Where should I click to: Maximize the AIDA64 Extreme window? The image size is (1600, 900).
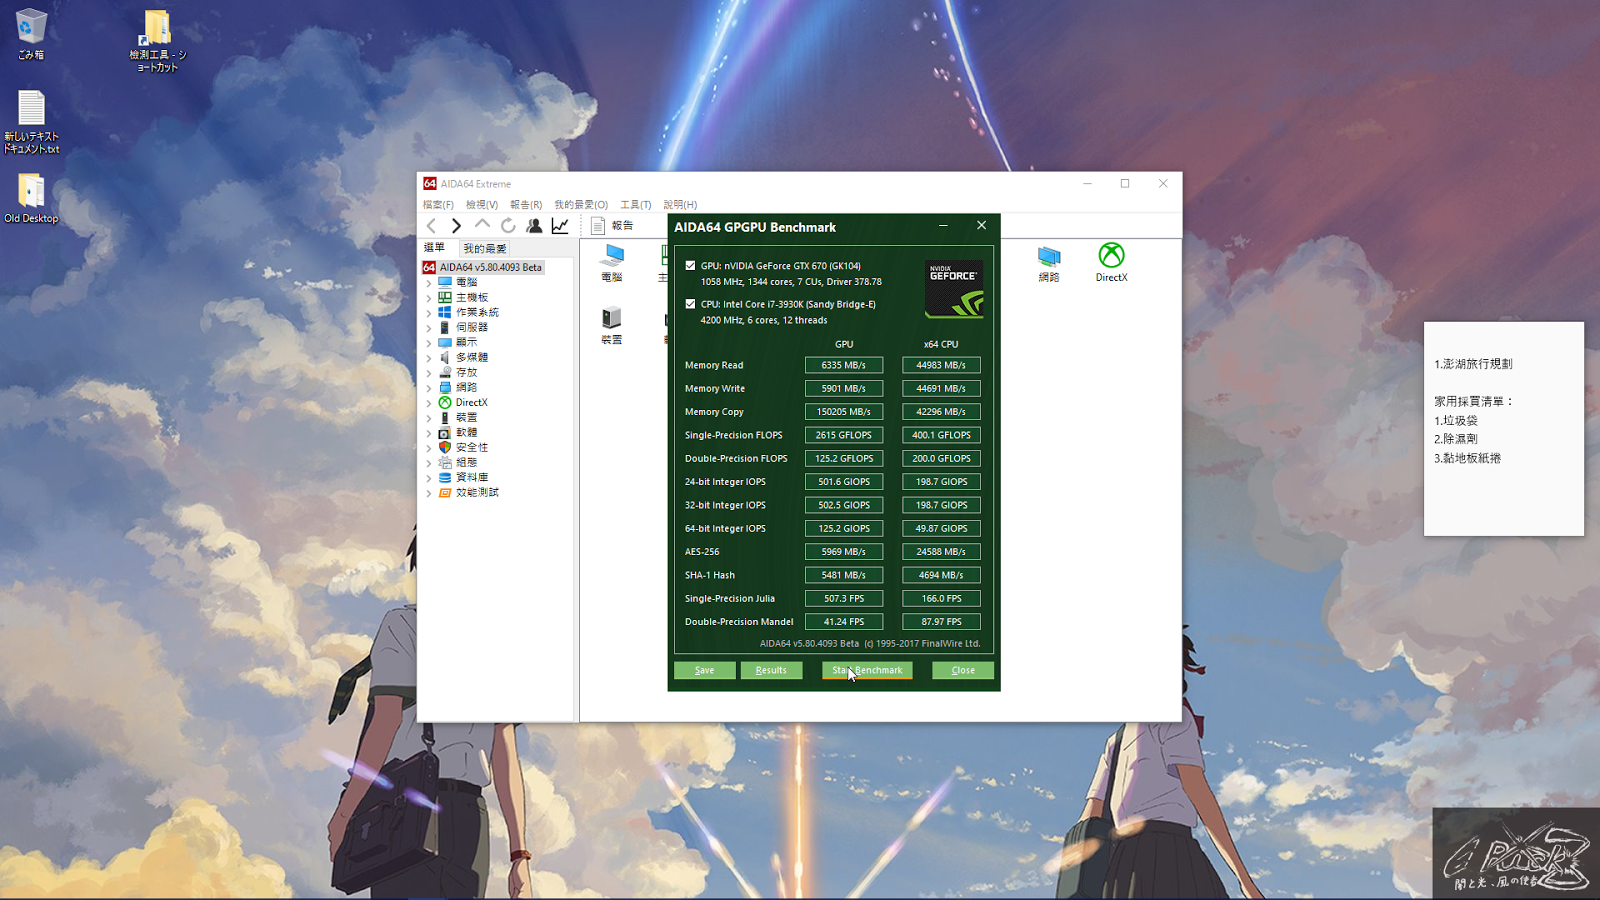1125,184
